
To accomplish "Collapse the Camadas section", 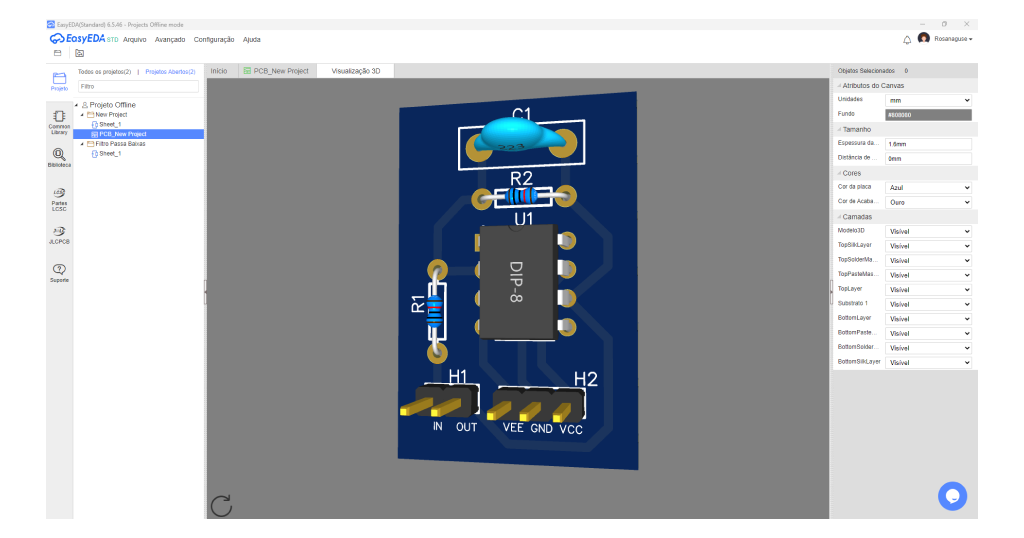I will pos(856,217).
